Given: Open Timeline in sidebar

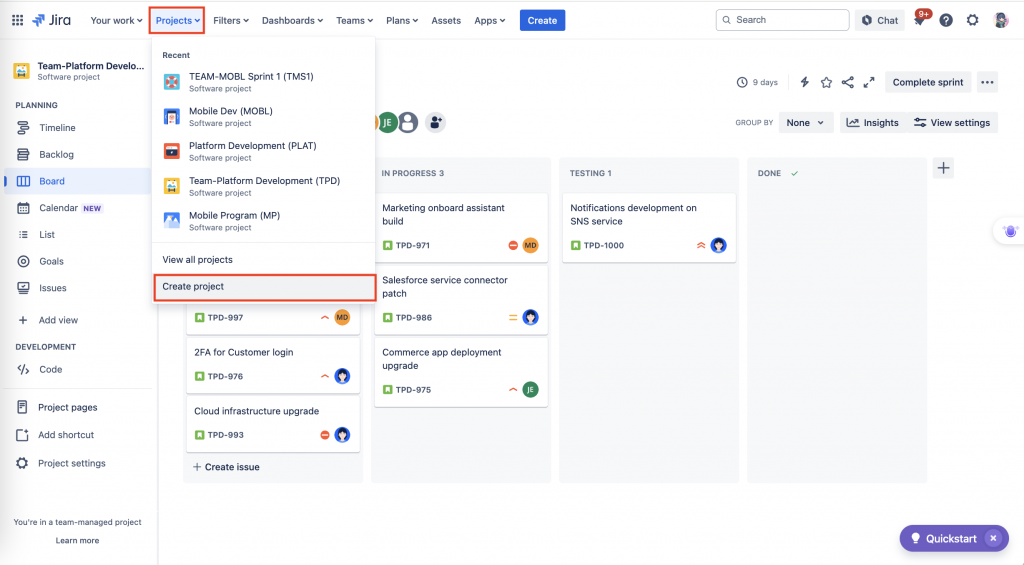Looking at the screenshot, I should (x=77, y=127).
